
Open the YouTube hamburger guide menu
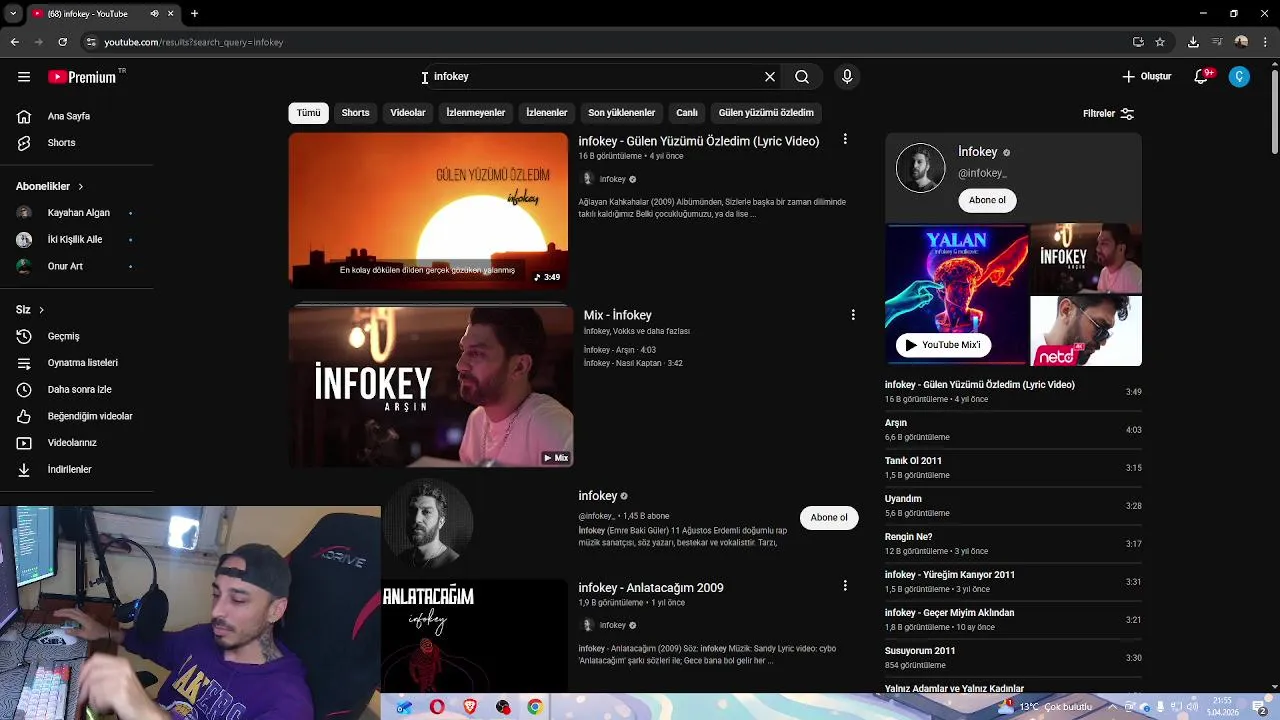pos(24,77)
